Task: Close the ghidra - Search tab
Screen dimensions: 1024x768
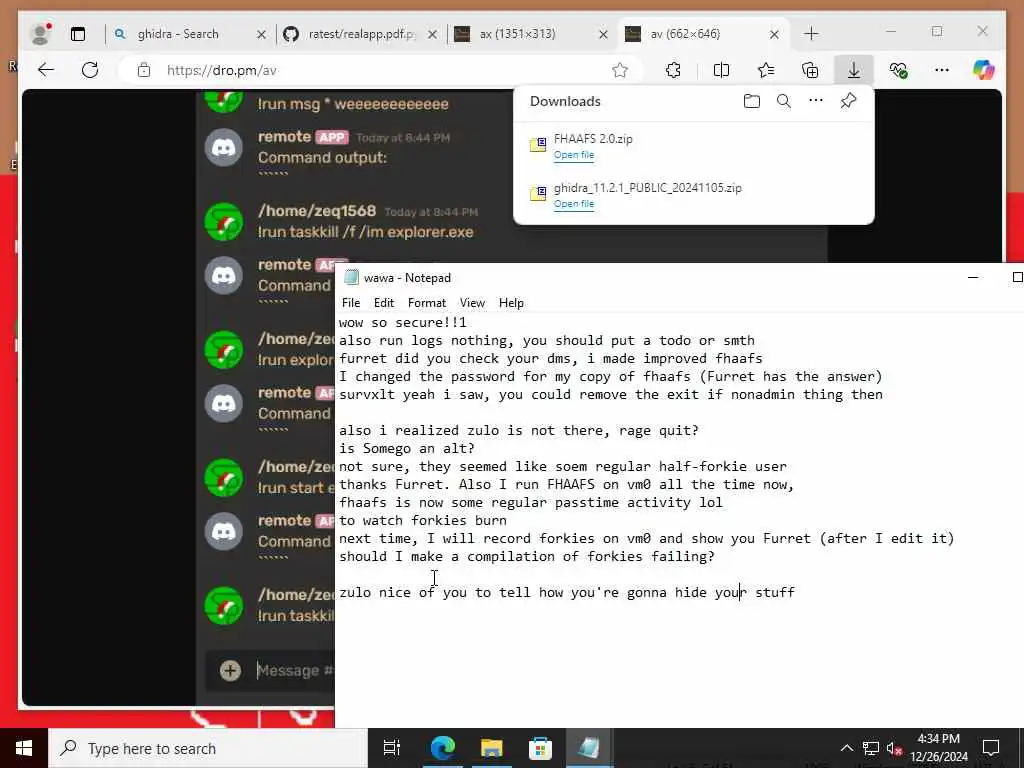Action: tap(261, 35)
